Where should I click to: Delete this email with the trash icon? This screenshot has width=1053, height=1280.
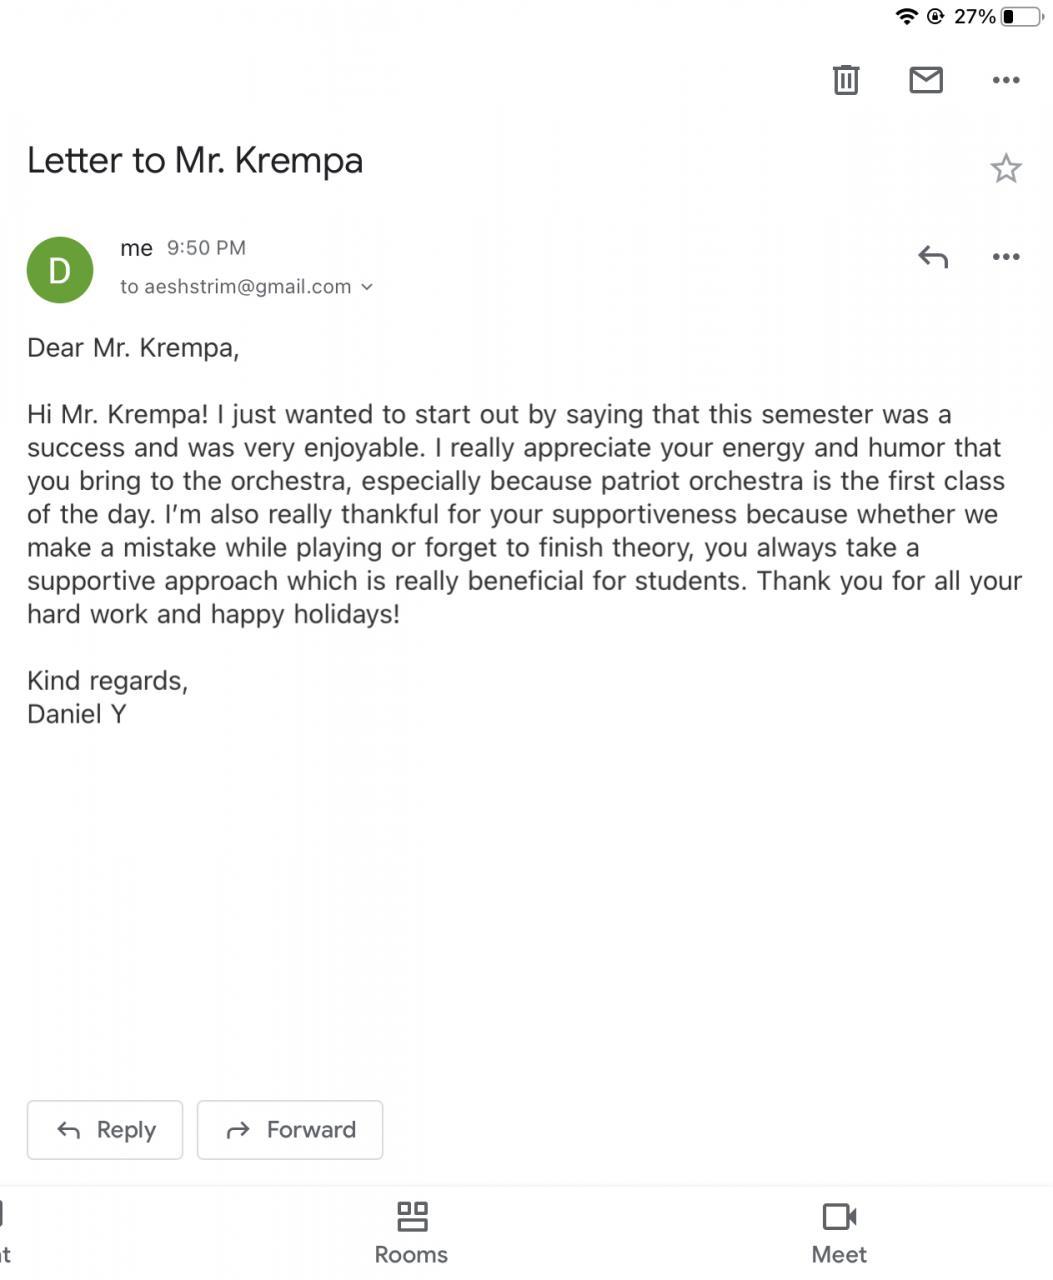pos(845,80)
